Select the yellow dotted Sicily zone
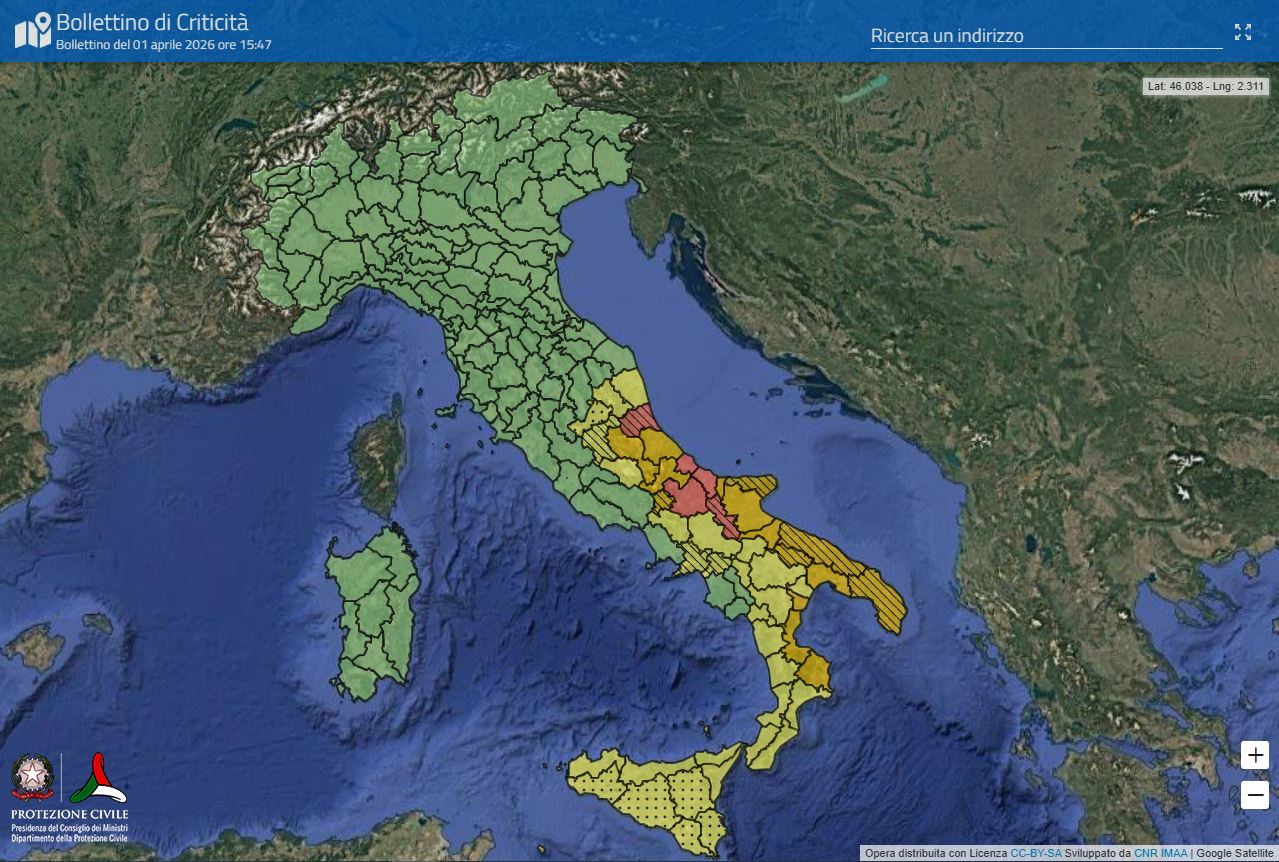The image size is (1279, 862). [655, 795]
